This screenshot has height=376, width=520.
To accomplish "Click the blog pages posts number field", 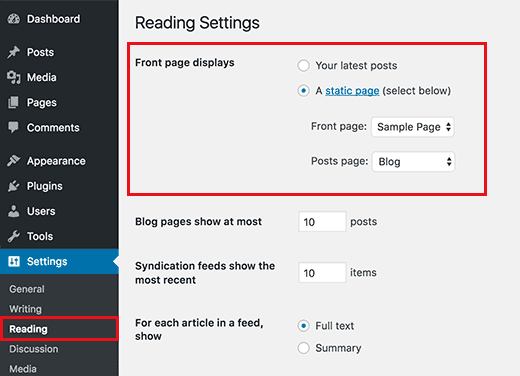I will tap(322, 222).
